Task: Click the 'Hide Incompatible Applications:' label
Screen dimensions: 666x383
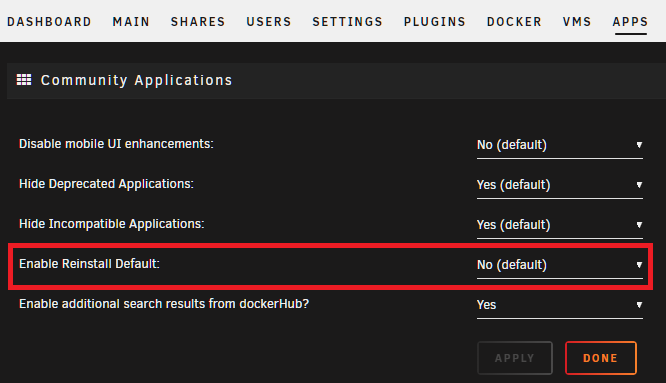Action: pyautogui.click(x=112, y=224)
